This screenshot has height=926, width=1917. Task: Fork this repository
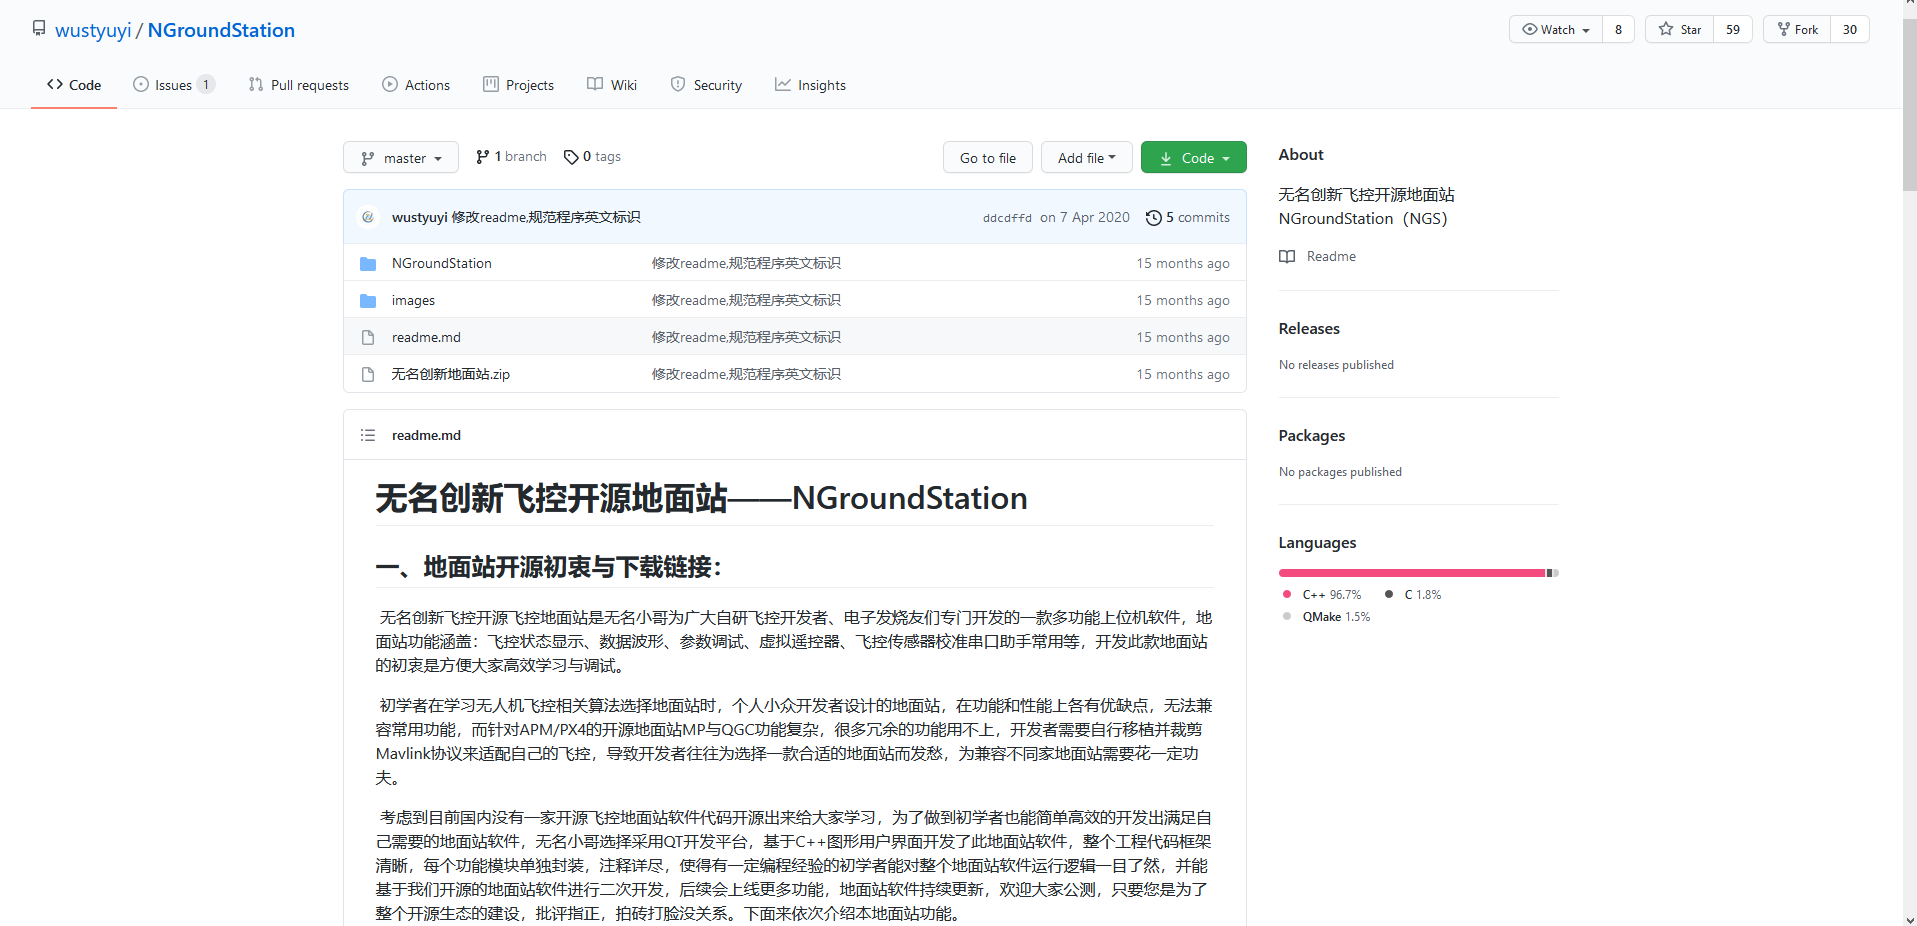(x=1797, y=29)
